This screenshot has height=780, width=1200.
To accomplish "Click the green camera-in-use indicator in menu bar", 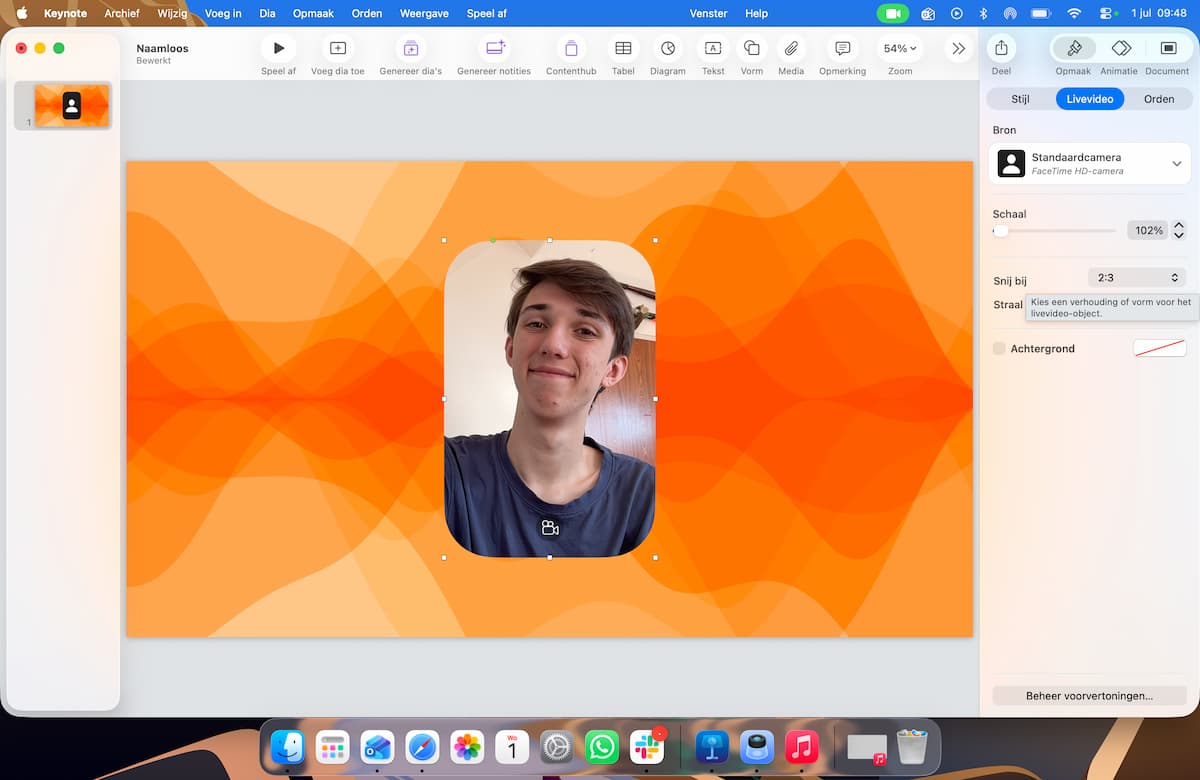I will tap(892, 13).
